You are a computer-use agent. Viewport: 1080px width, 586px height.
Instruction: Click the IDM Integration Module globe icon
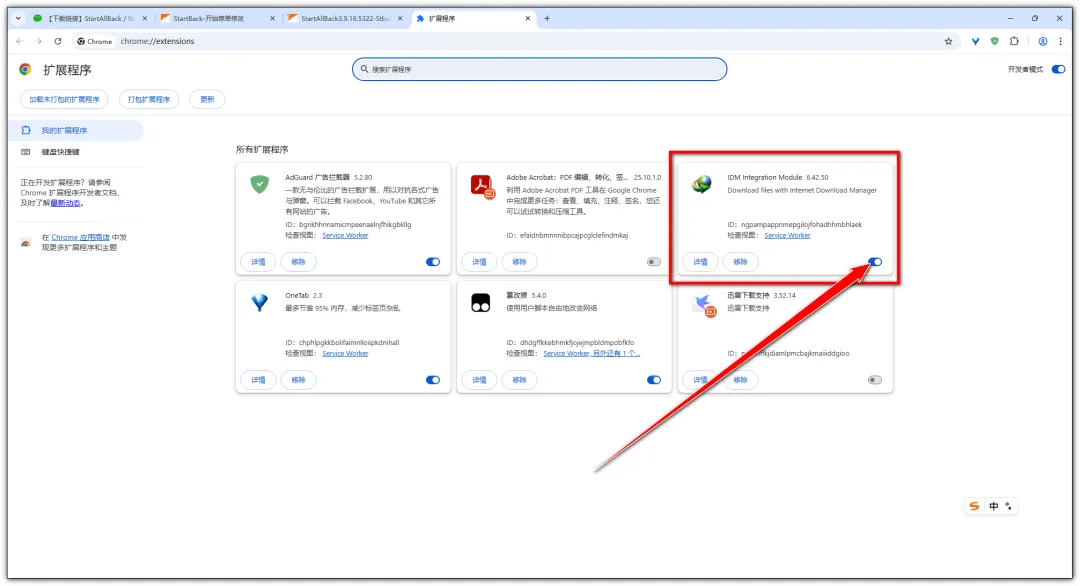[x=702, y=184]
